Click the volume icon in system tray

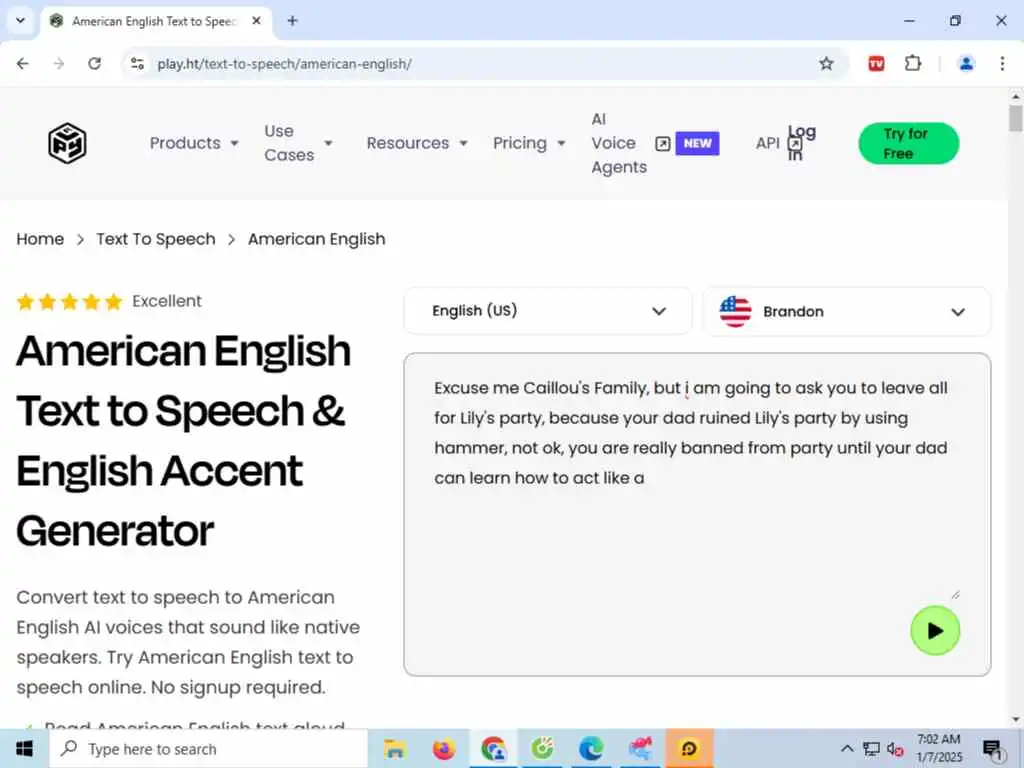[895, 749]
